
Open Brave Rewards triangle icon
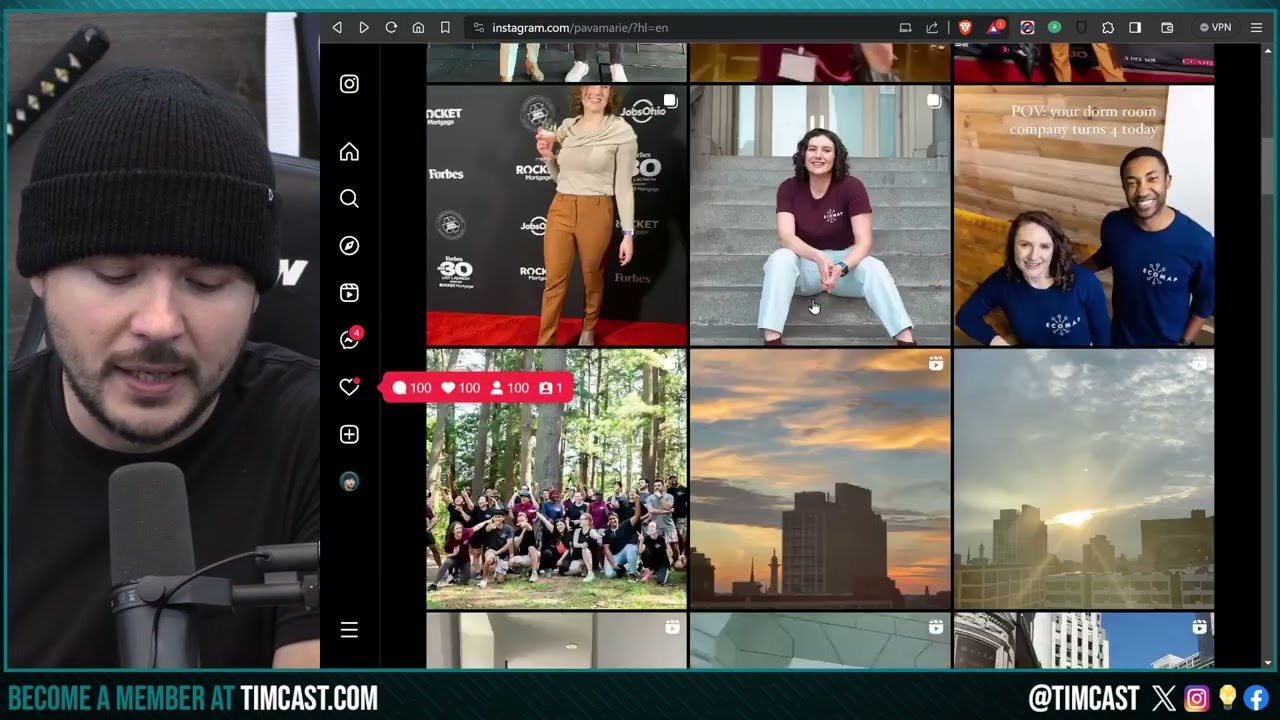tap(996, 28)
